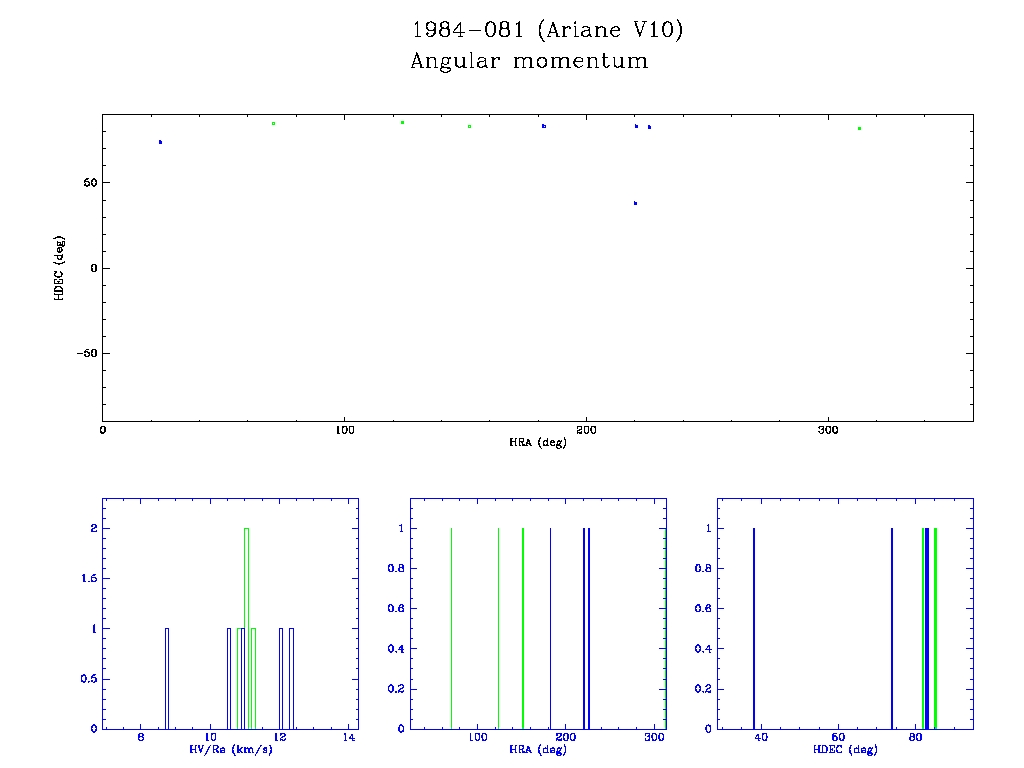Click the rightmost blue point in the scatter plot
1024x768 pixels.
[649, 127]
